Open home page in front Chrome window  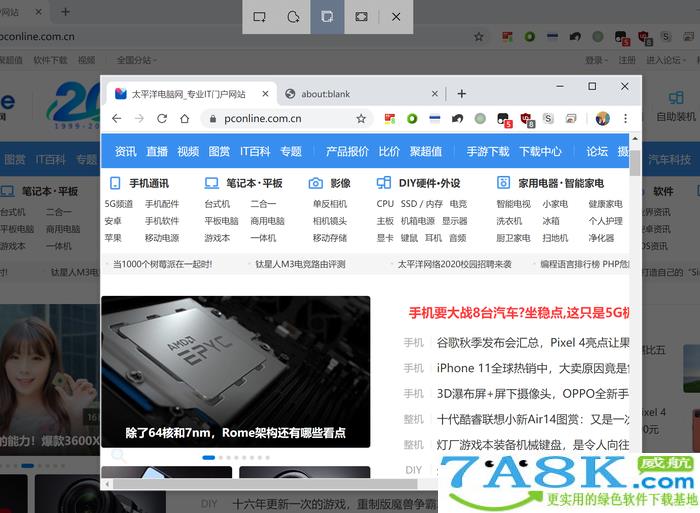(x=184, y=118)
